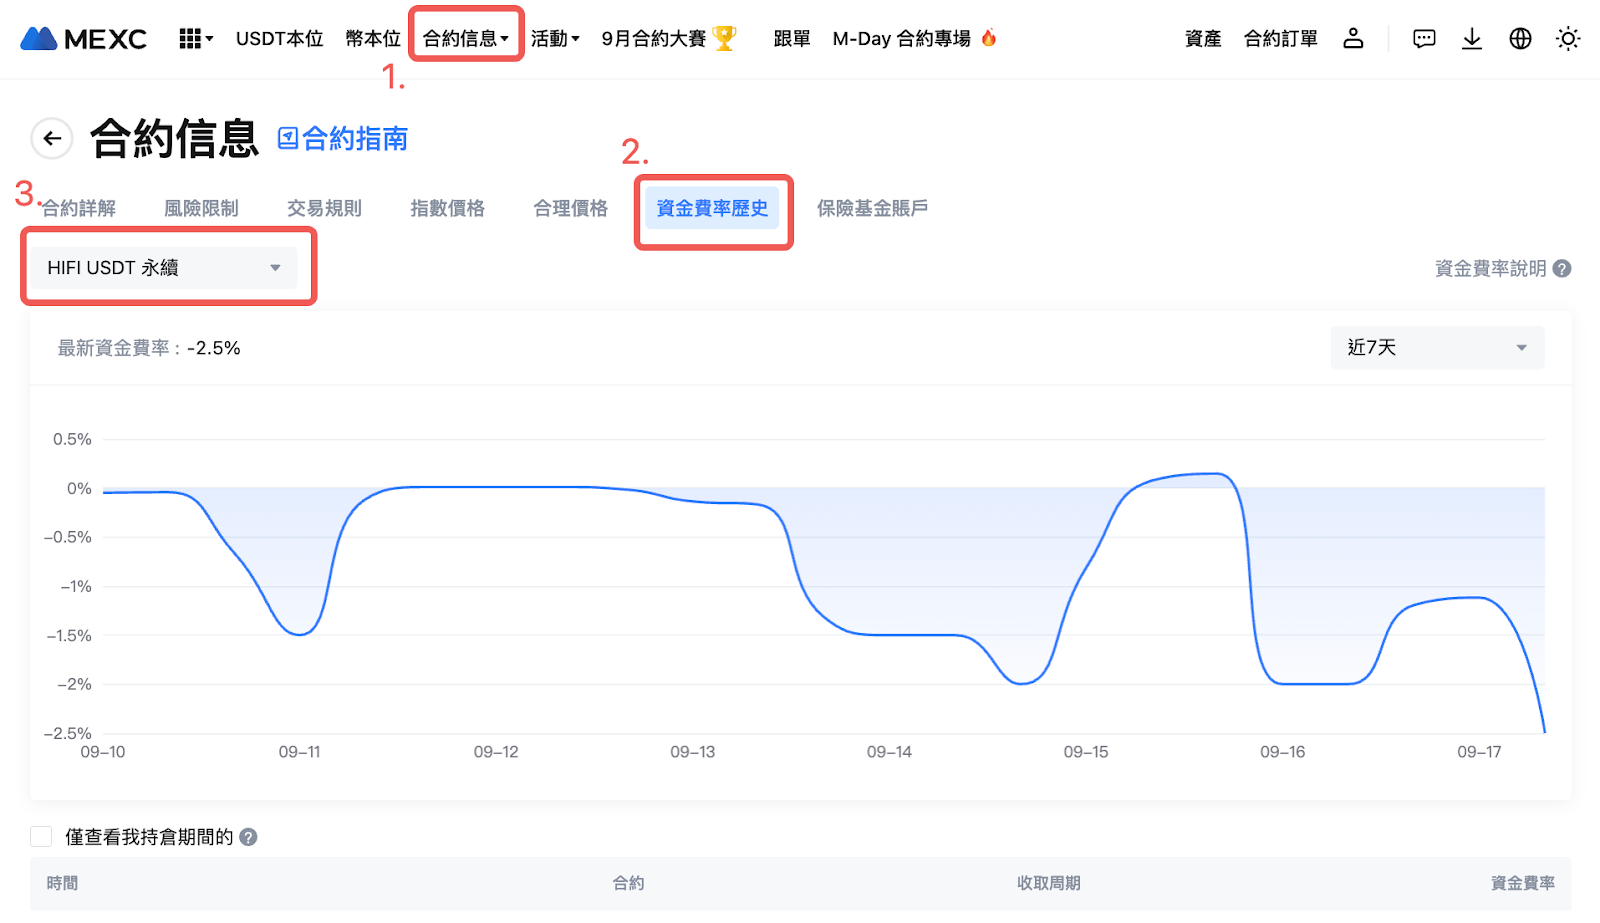Open the apps grid menu icon

(x=194, y=39)
